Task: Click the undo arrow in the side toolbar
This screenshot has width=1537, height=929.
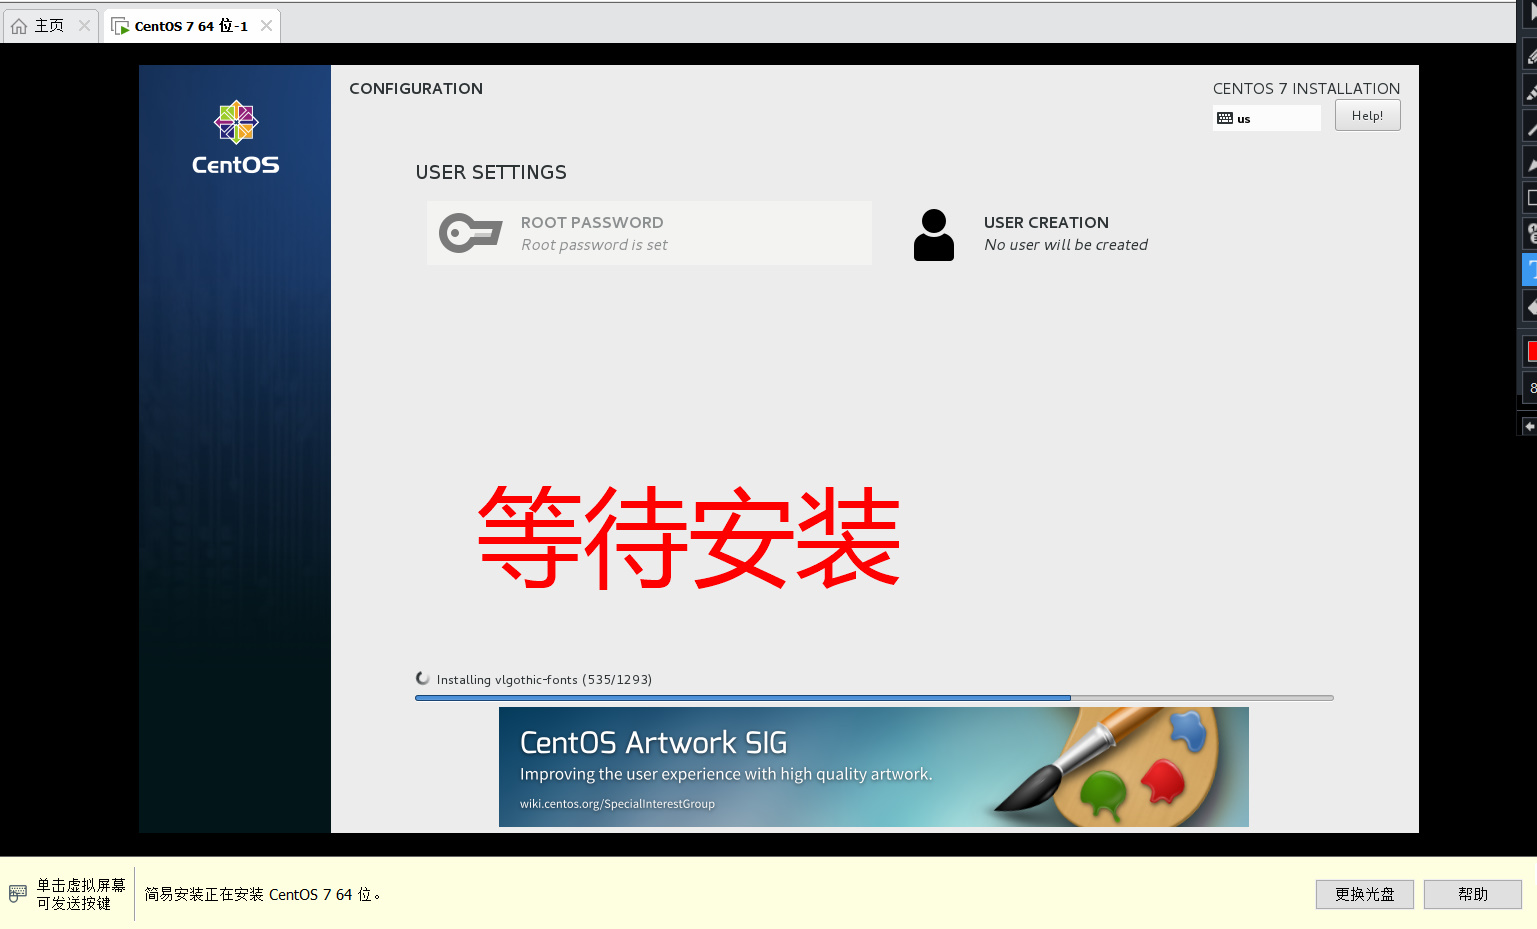Action: [x=1530, y=423]
